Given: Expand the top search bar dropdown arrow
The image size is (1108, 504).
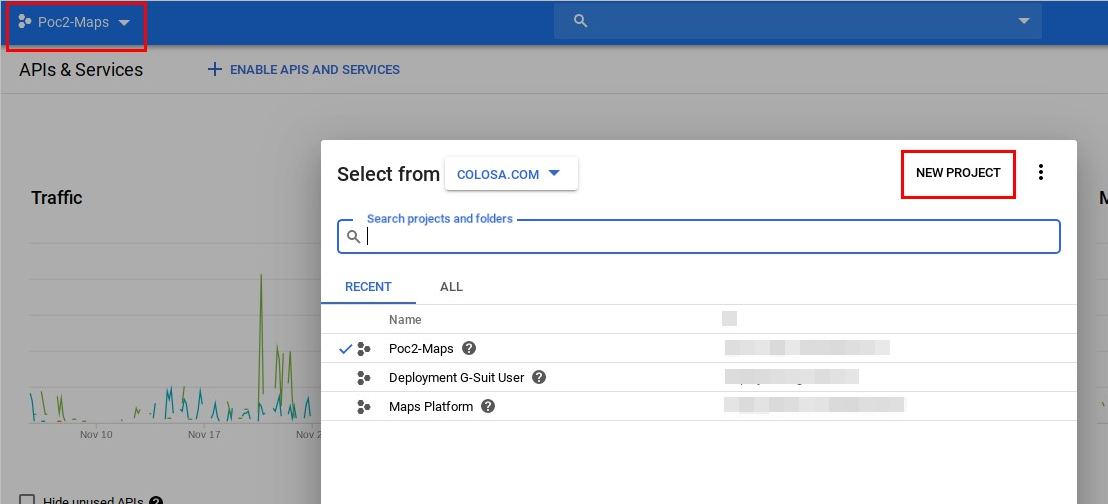Looking at the screenshot, I should click(x=1023, y=21).
